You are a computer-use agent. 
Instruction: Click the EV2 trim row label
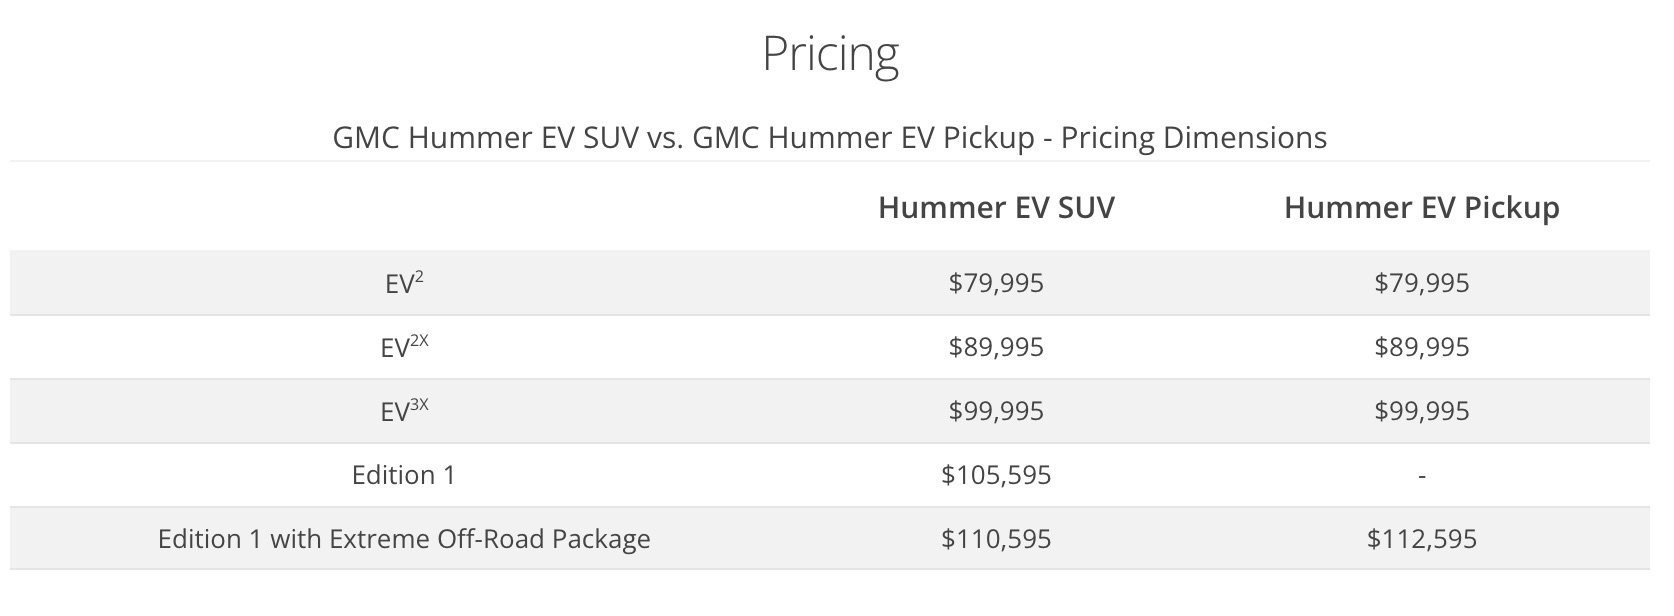(404, 283)
